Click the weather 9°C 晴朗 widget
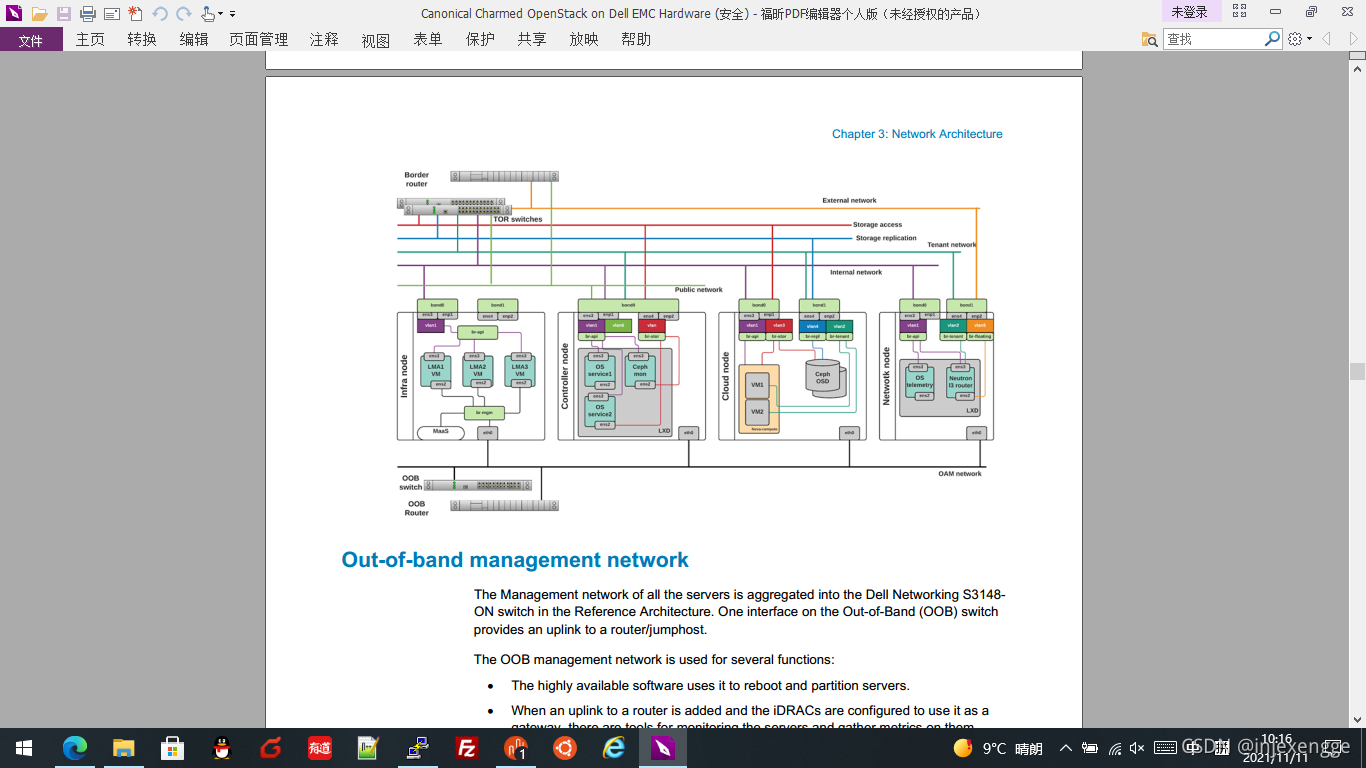 [x=998, y=748]
